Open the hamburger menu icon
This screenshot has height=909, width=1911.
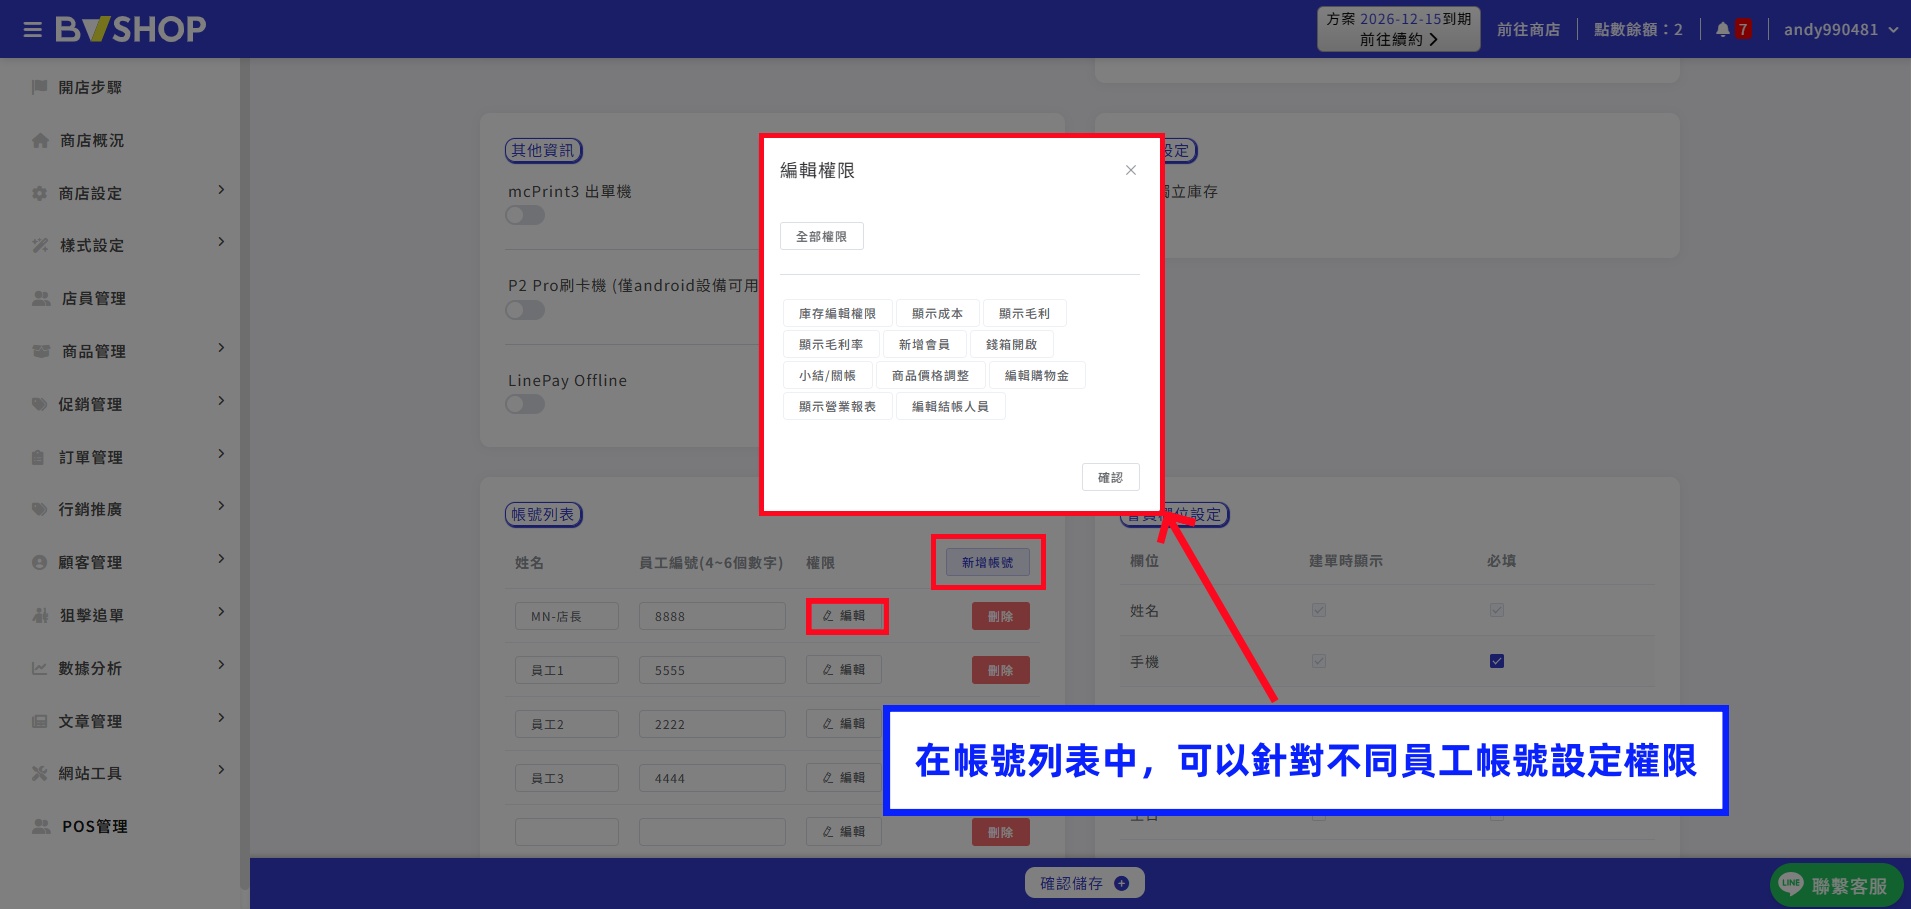pyautogui.click(x=33, y=30)
